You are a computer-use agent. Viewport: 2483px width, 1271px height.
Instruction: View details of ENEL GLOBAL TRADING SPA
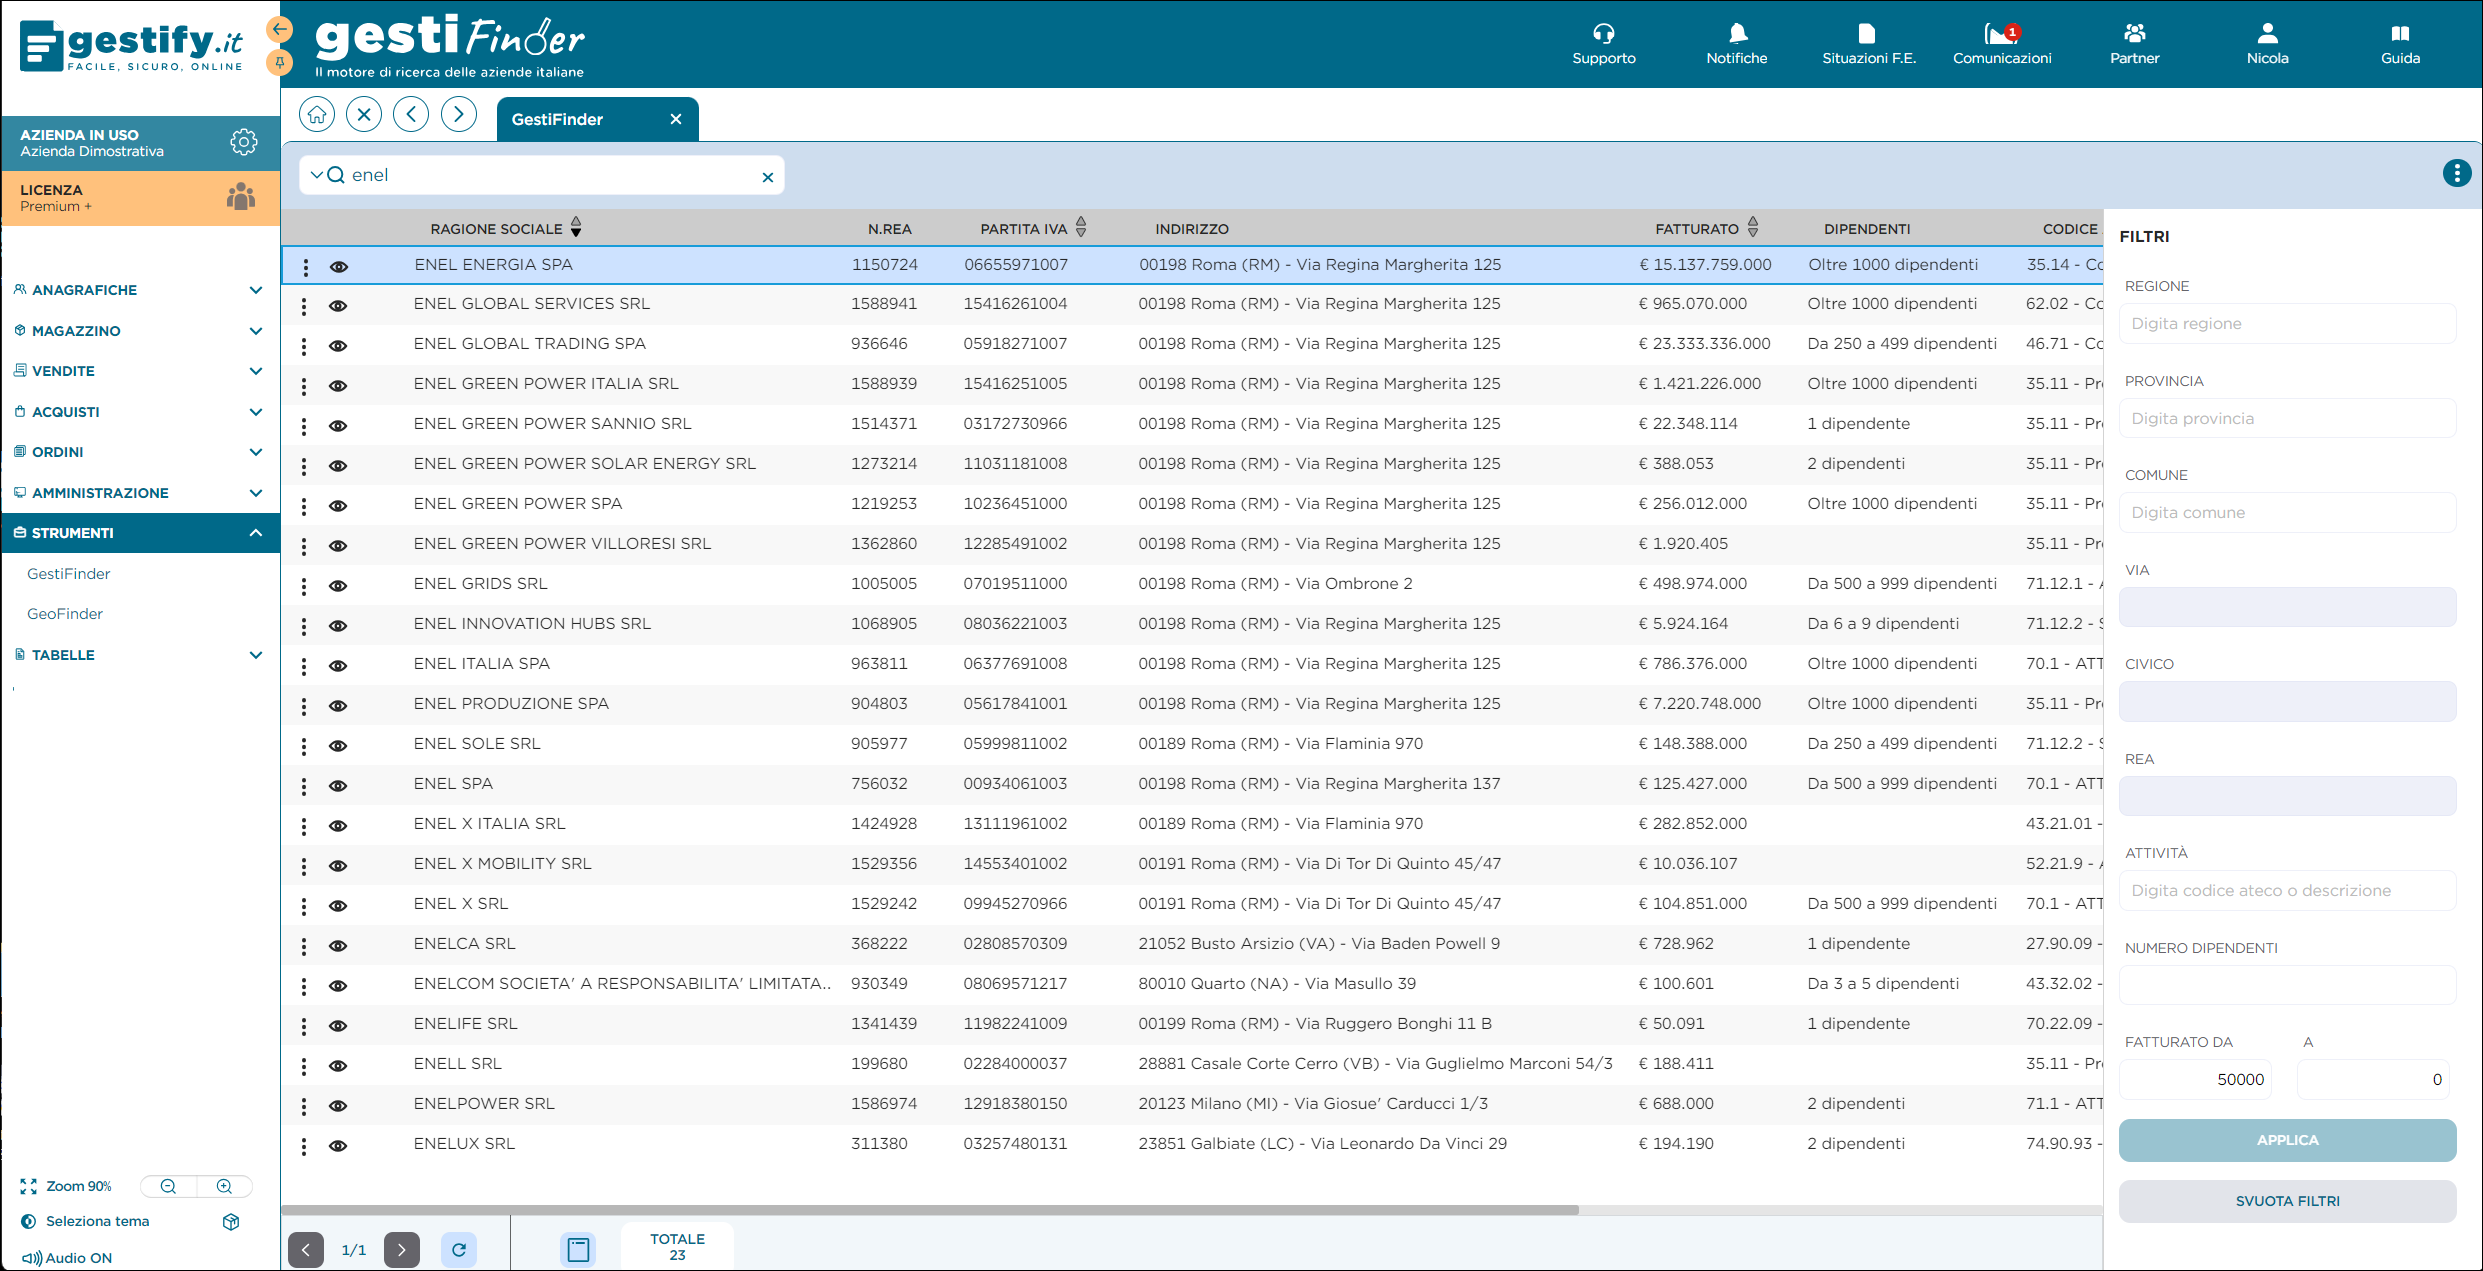pyautogui.click(x=338, y=346)
